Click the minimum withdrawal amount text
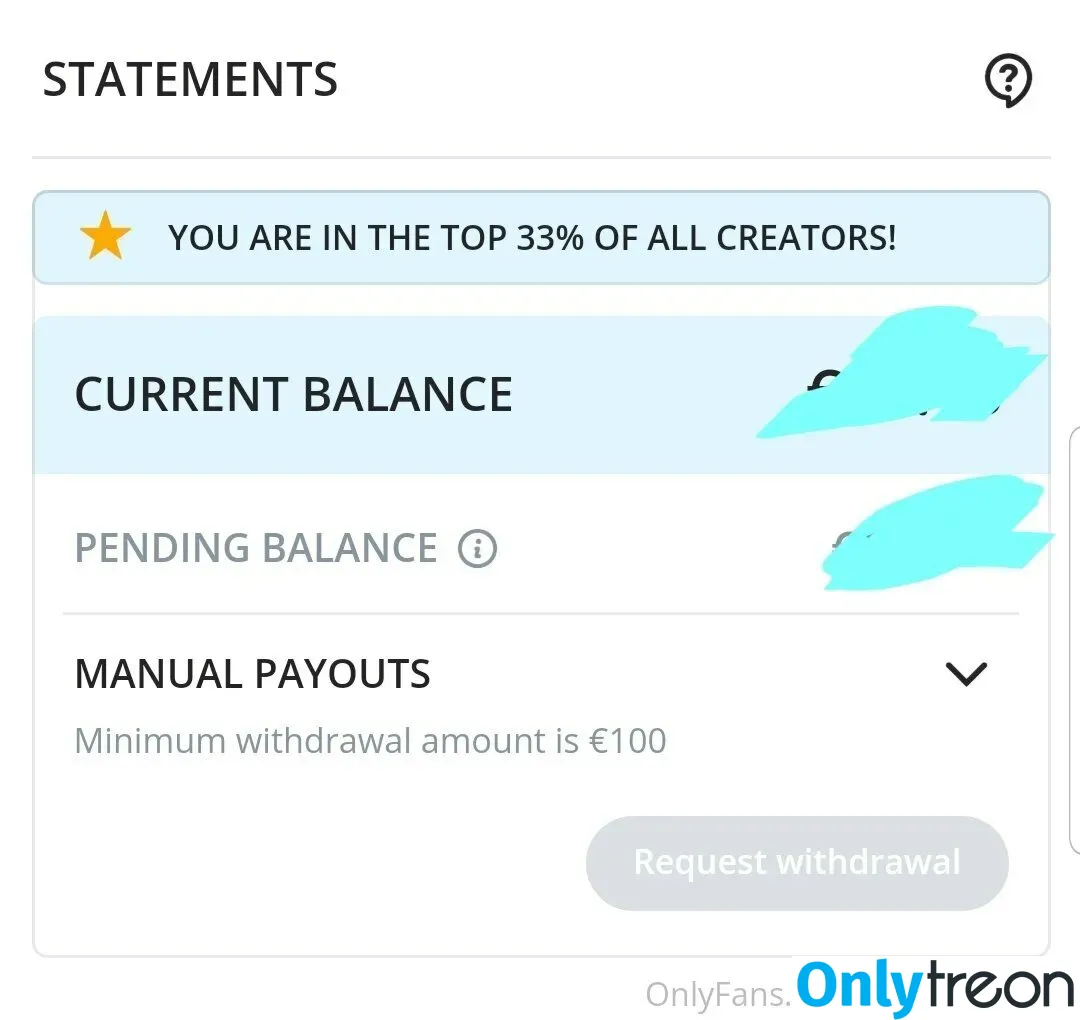Viewport: 1080px width, 1020px height. tap(371, 741)
